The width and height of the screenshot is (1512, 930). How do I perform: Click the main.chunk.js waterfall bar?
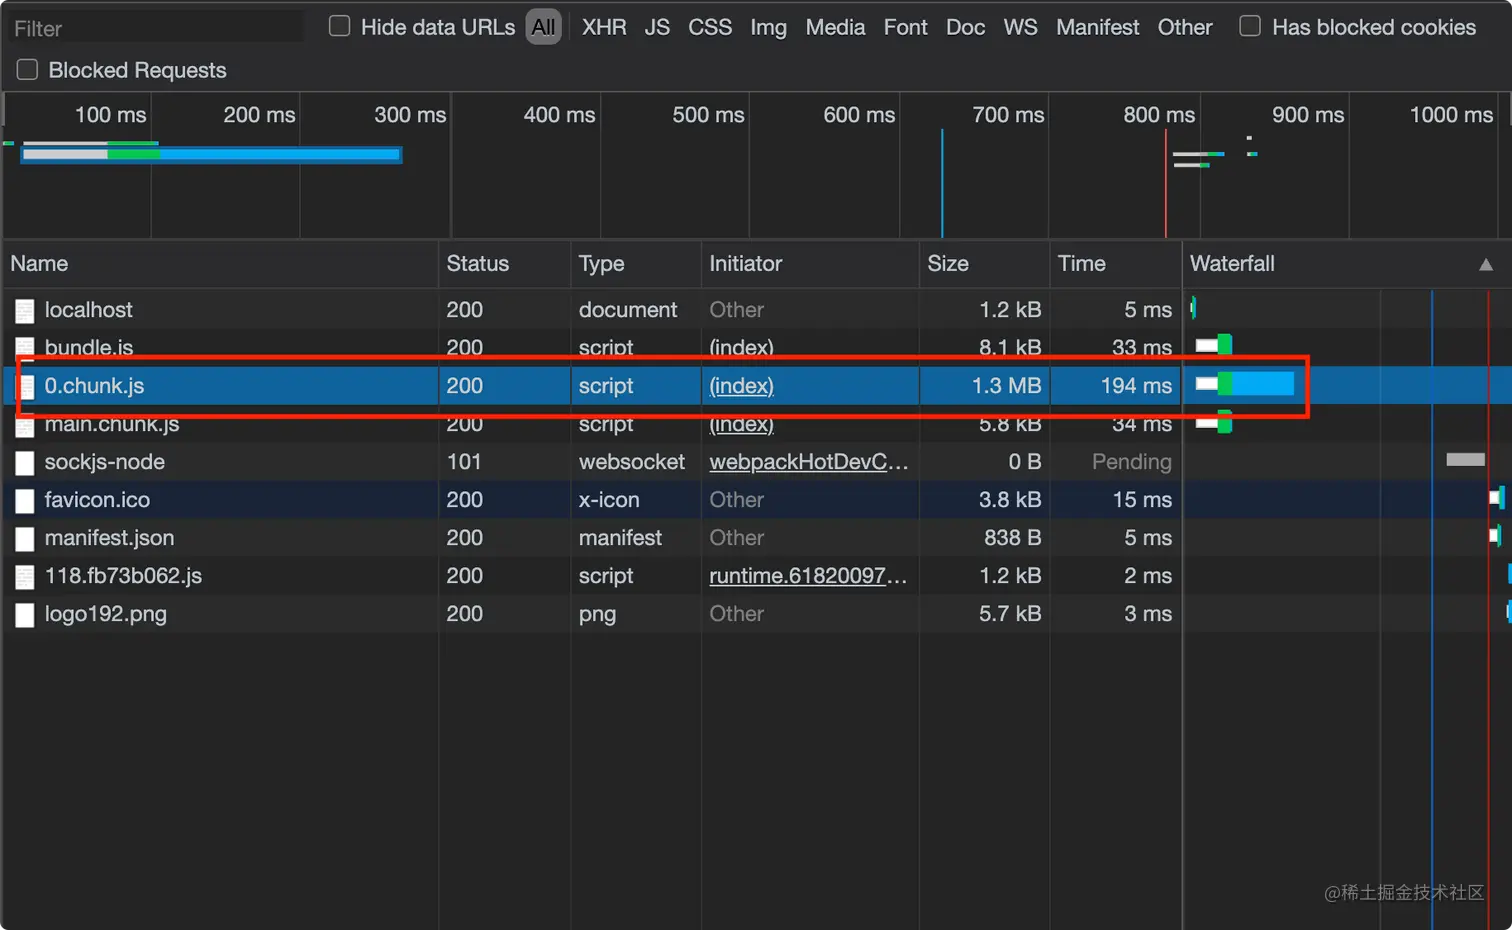[x=1214, y=423]
